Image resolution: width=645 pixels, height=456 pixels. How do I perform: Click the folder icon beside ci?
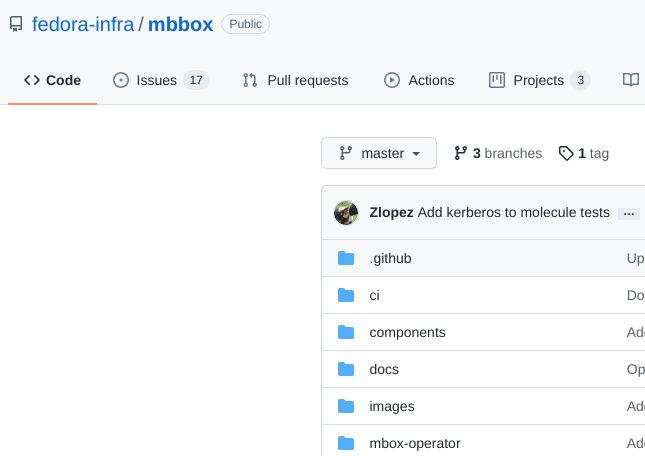[x=346, y=295]
